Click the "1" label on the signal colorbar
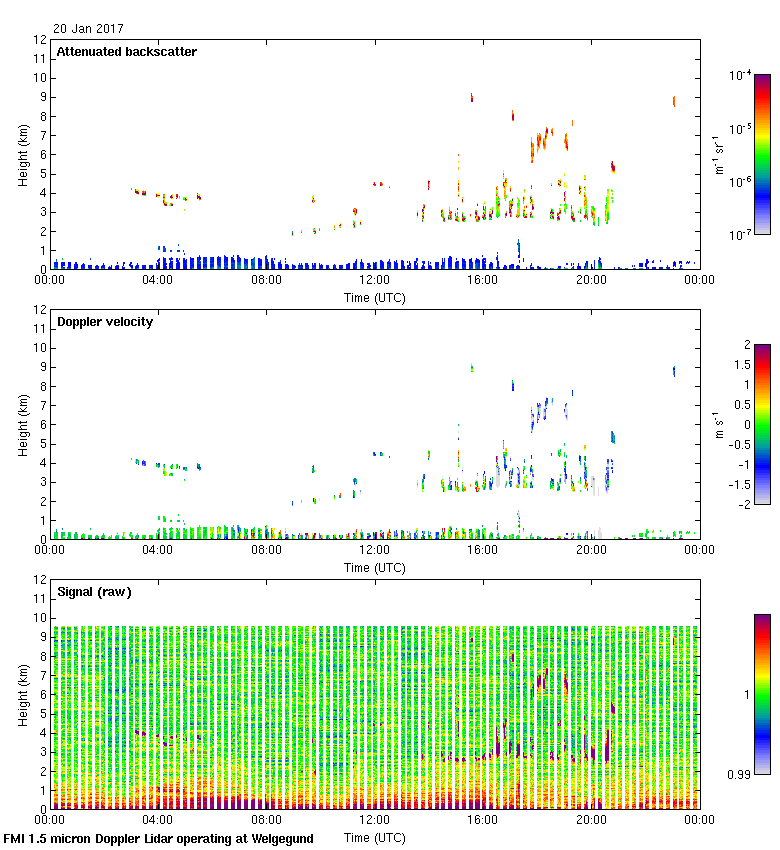Viewport: 780px width, 850px height. click(742, 694)
